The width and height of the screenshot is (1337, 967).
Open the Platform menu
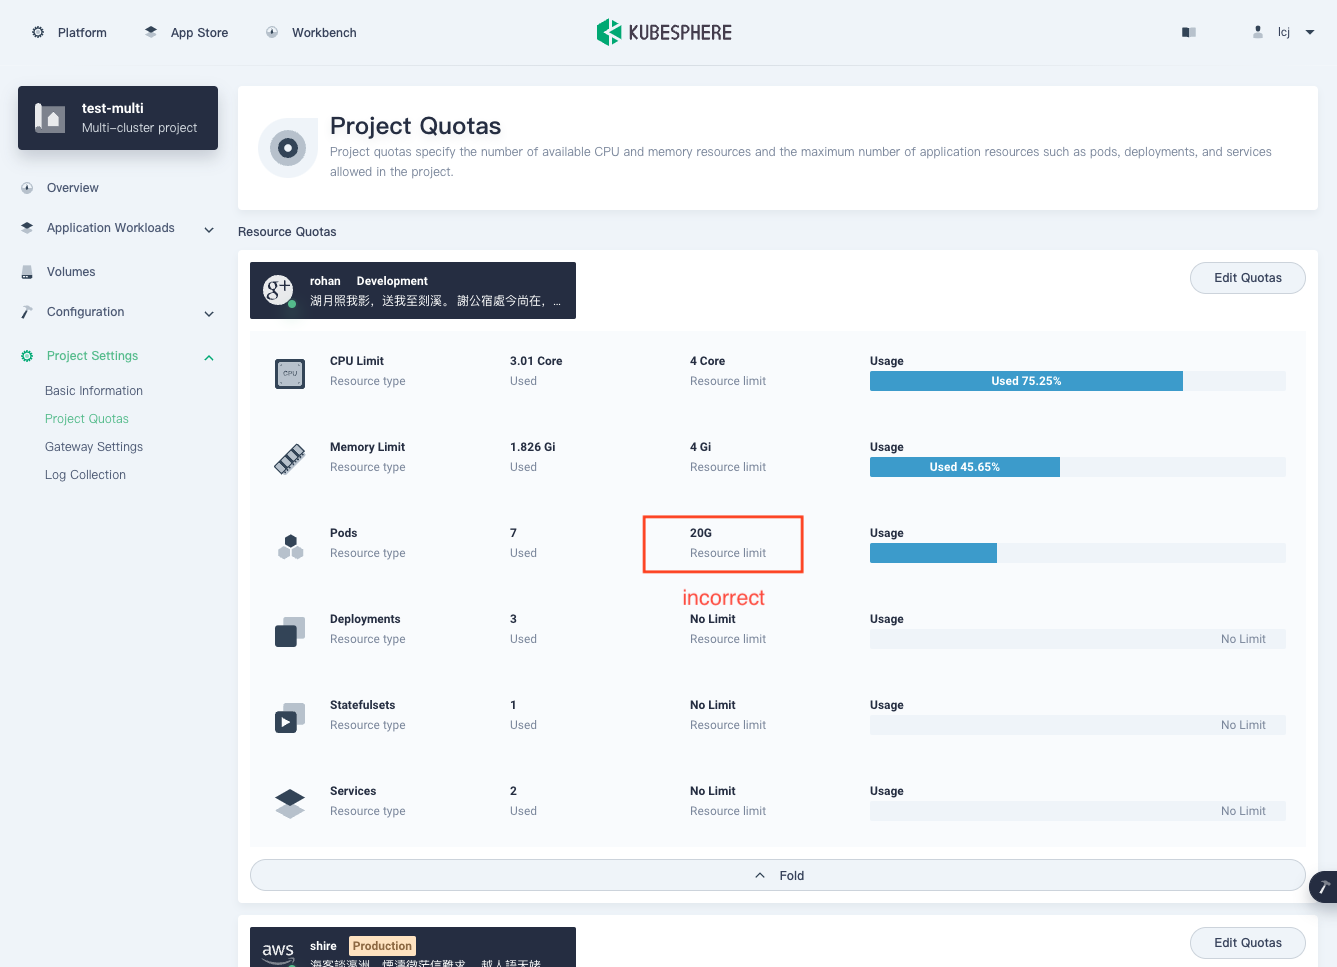[69, 32]
